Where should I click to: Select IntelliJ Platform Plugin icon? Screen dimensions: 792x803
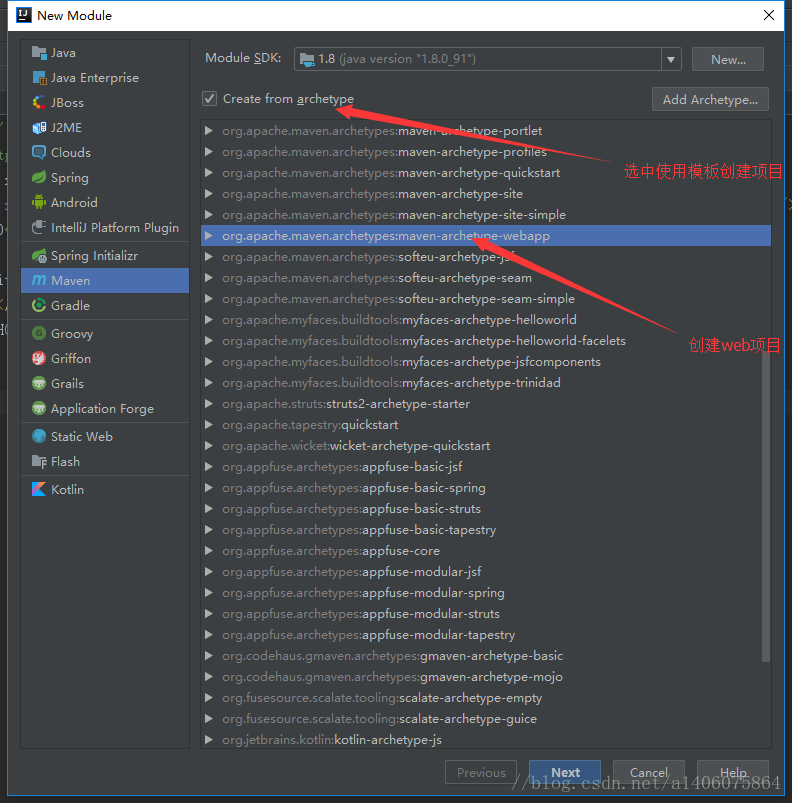[39, 227]
